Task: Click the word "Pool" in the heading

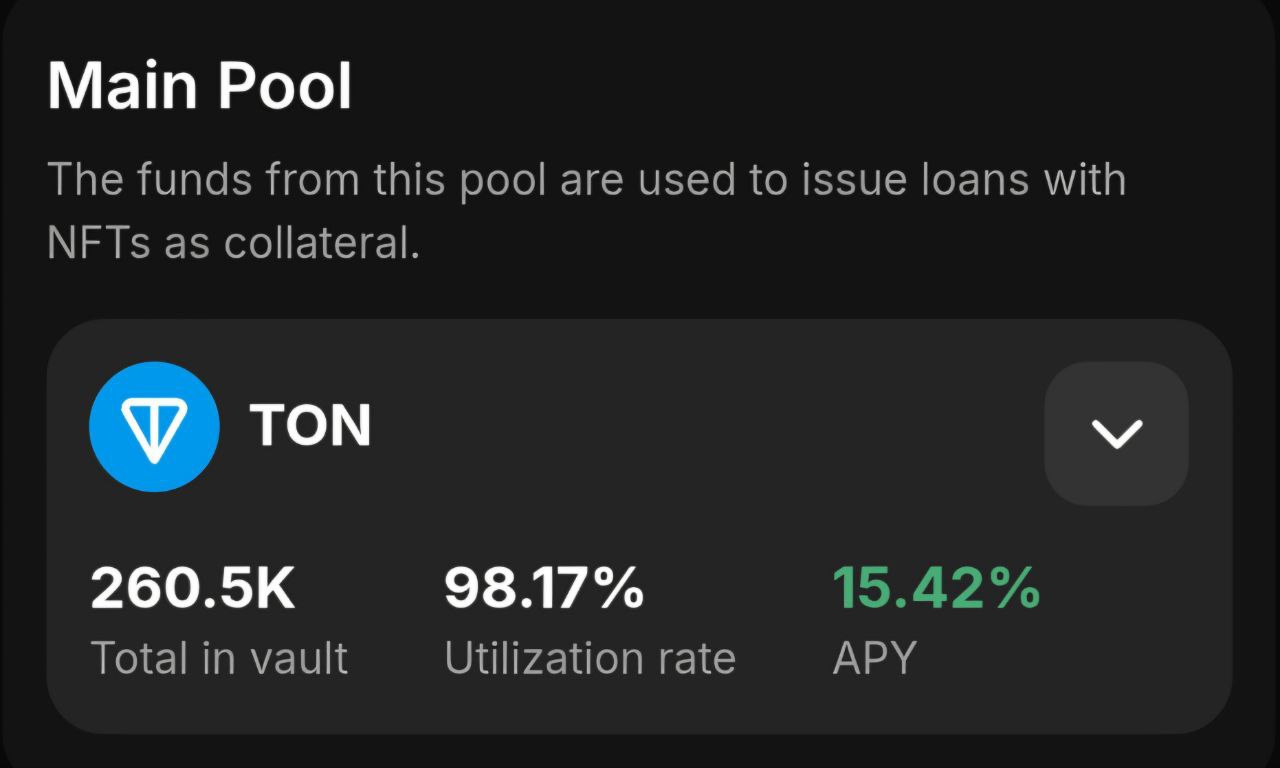Action: coord(285,86)
